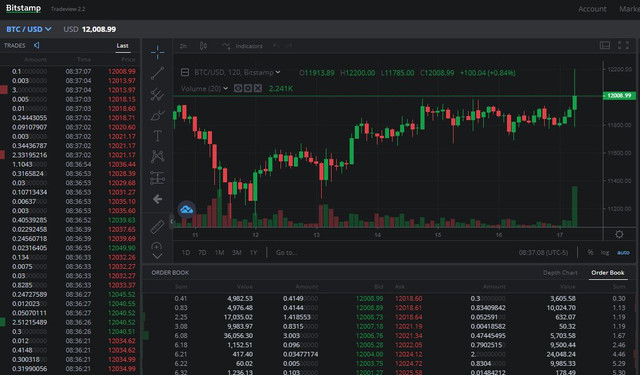Image resolution: width=640 pixels, height=375 pixels.
Task: Toggle the auto scale option
Action: 623,253
